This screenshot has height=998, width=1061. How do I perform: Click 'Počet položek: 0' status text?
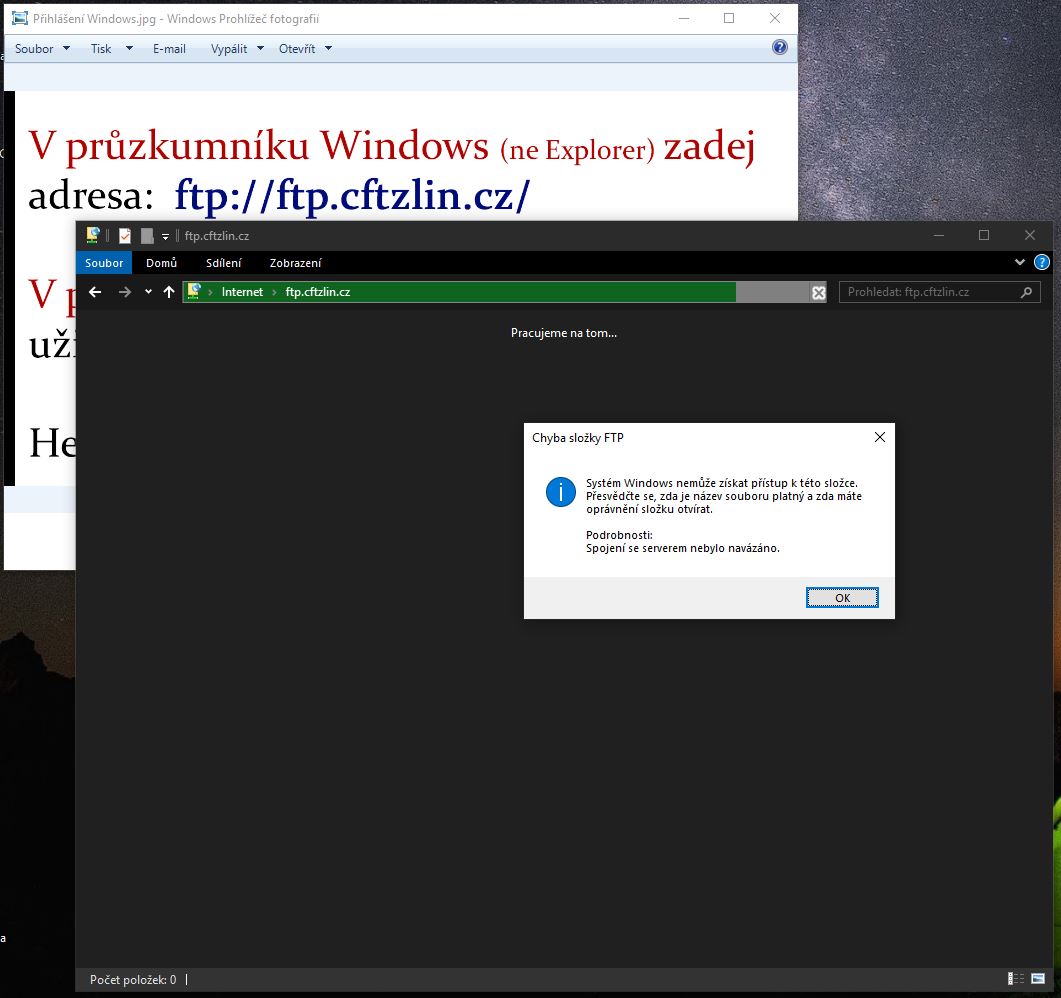point(133,979)
